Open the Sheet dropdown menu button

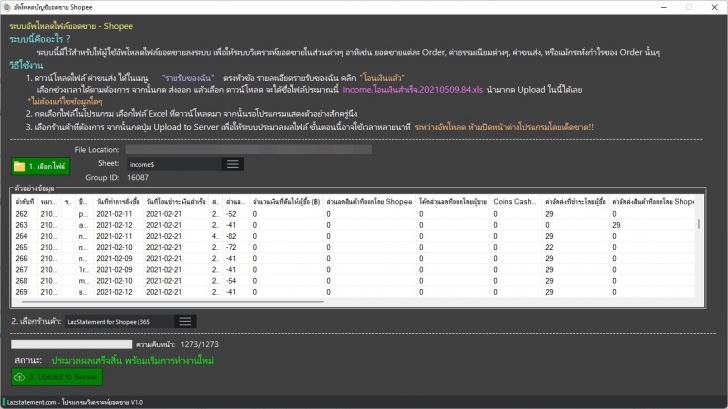[x=233, y=164]
